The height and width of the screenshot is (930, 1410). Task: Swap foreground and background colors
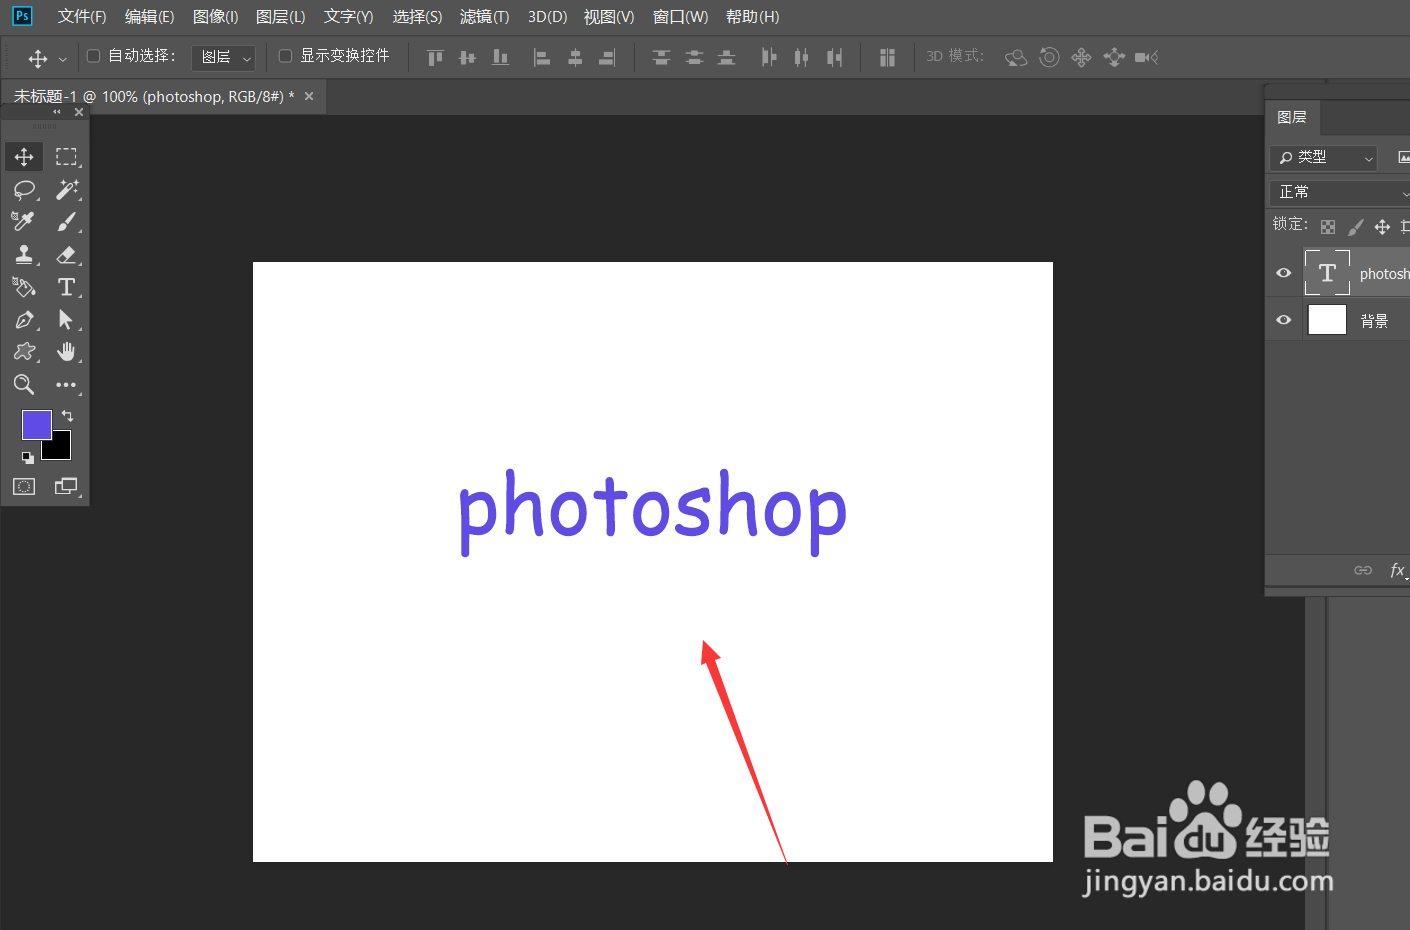67,415
